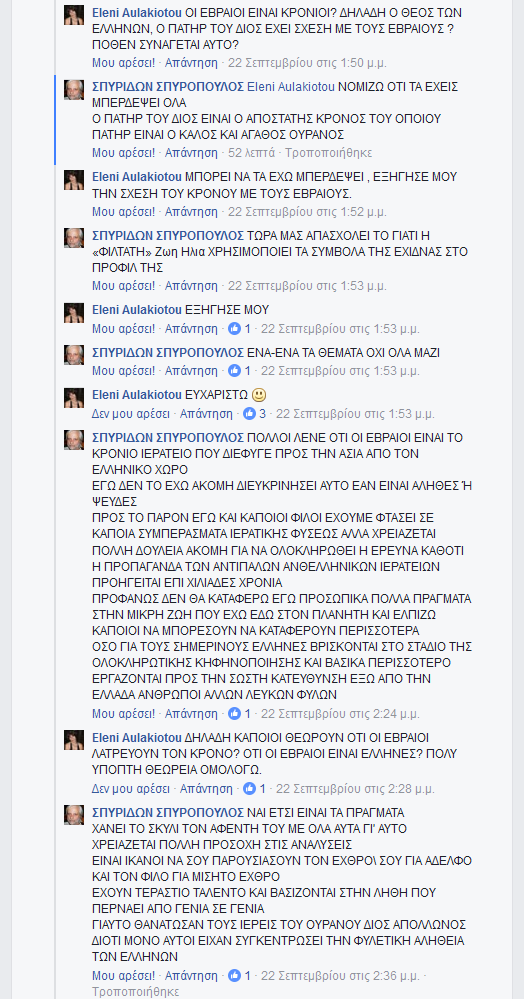The width and height of the screenshot is (524, 999).
Task: Toggle Δεν μου αρέσει on ΔΗΛΑΔΗ ΚΑΠΟΙΟΙ comment
Action: click(131, 789)
